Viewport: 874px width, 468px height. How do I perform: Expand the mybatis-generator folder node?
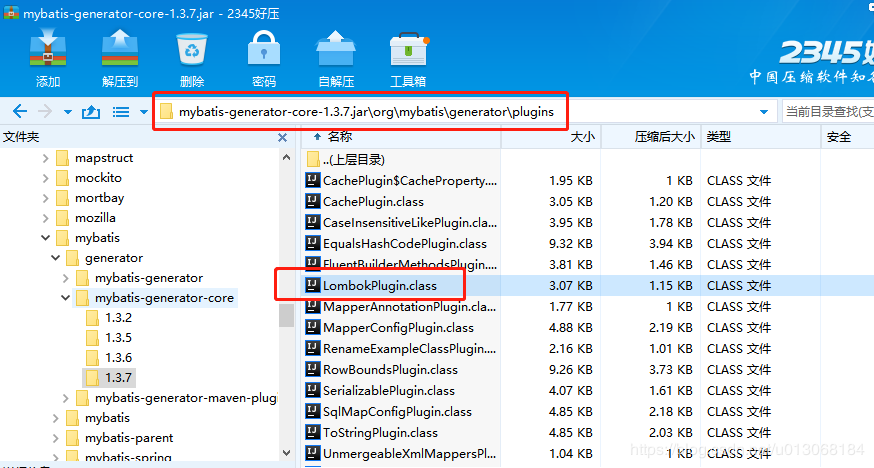tap(66, 278)
